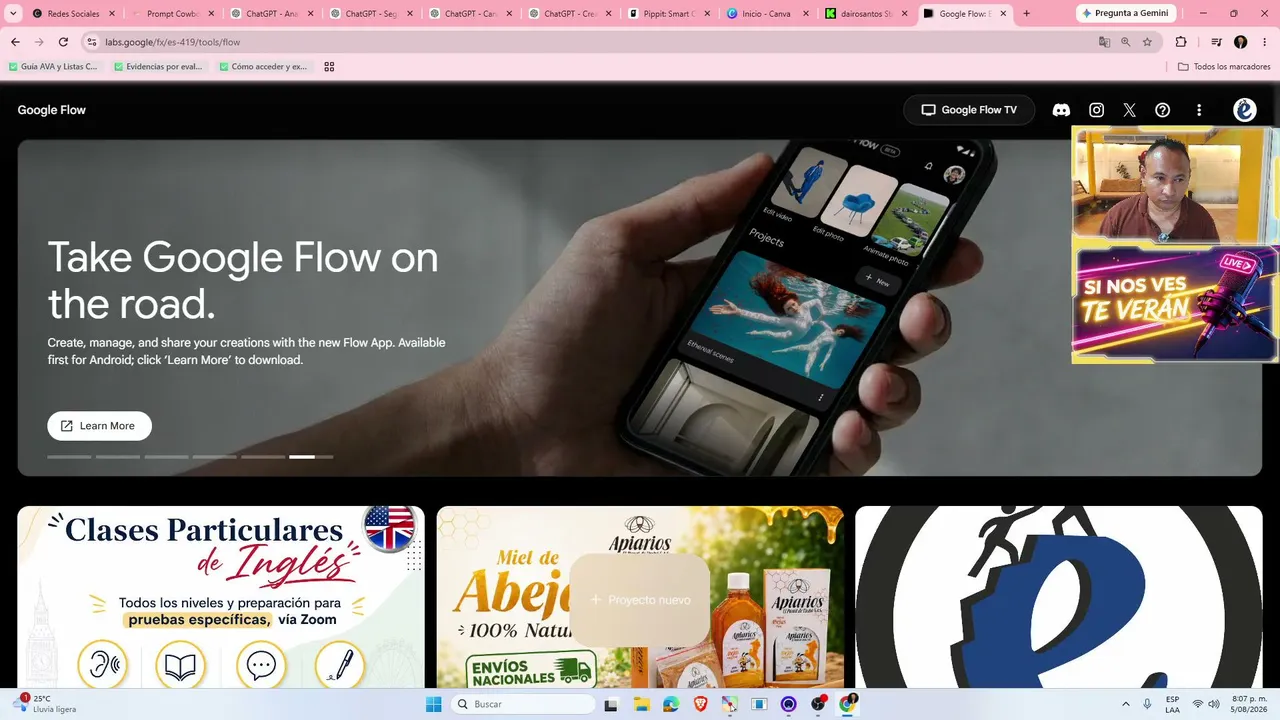Open the Guía AVA y Listas bookmark
1280x720 pixels.
[53, 67]
